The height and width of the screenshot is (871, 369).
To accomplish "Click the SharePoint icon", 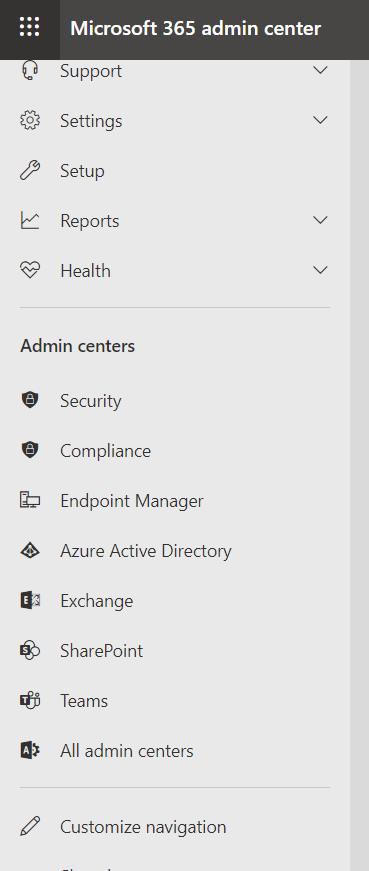I will [x=30, y=650].
